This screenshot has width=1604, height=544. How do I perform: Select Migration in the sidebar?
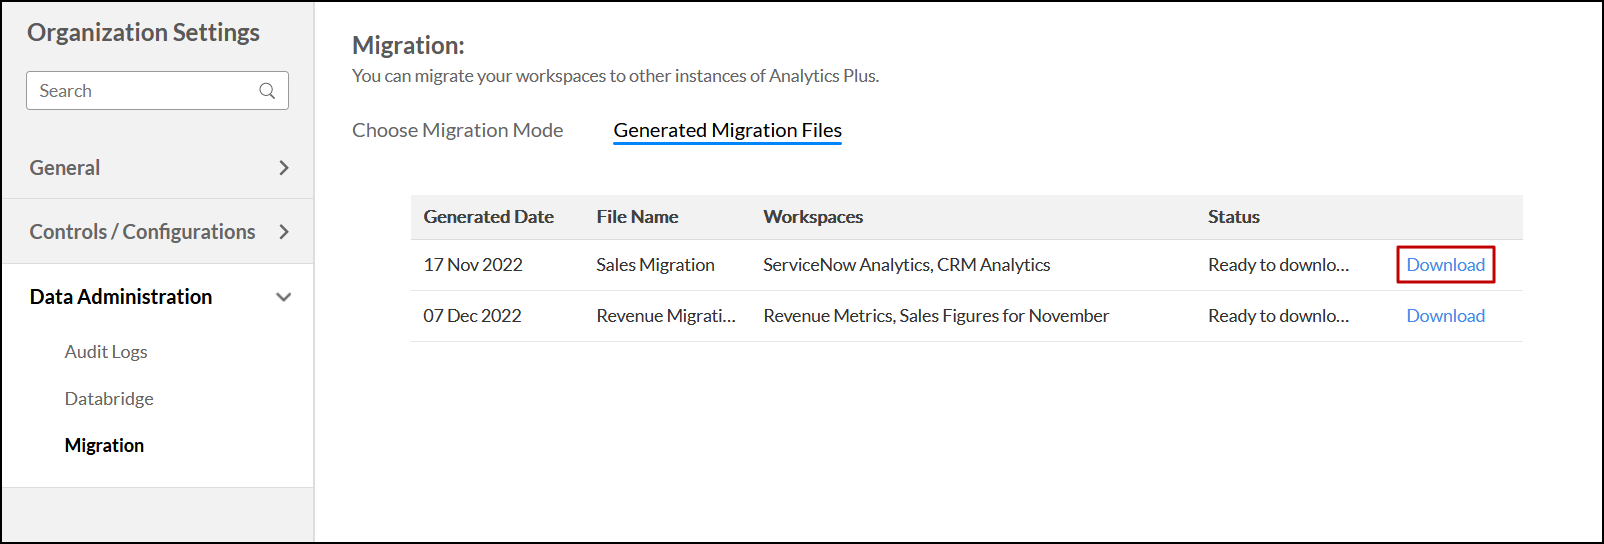click(x=104, y=446)
